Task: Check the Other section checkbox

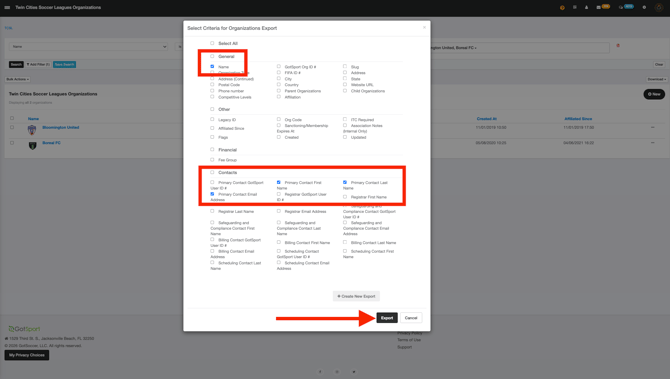Action: [212, 109]
